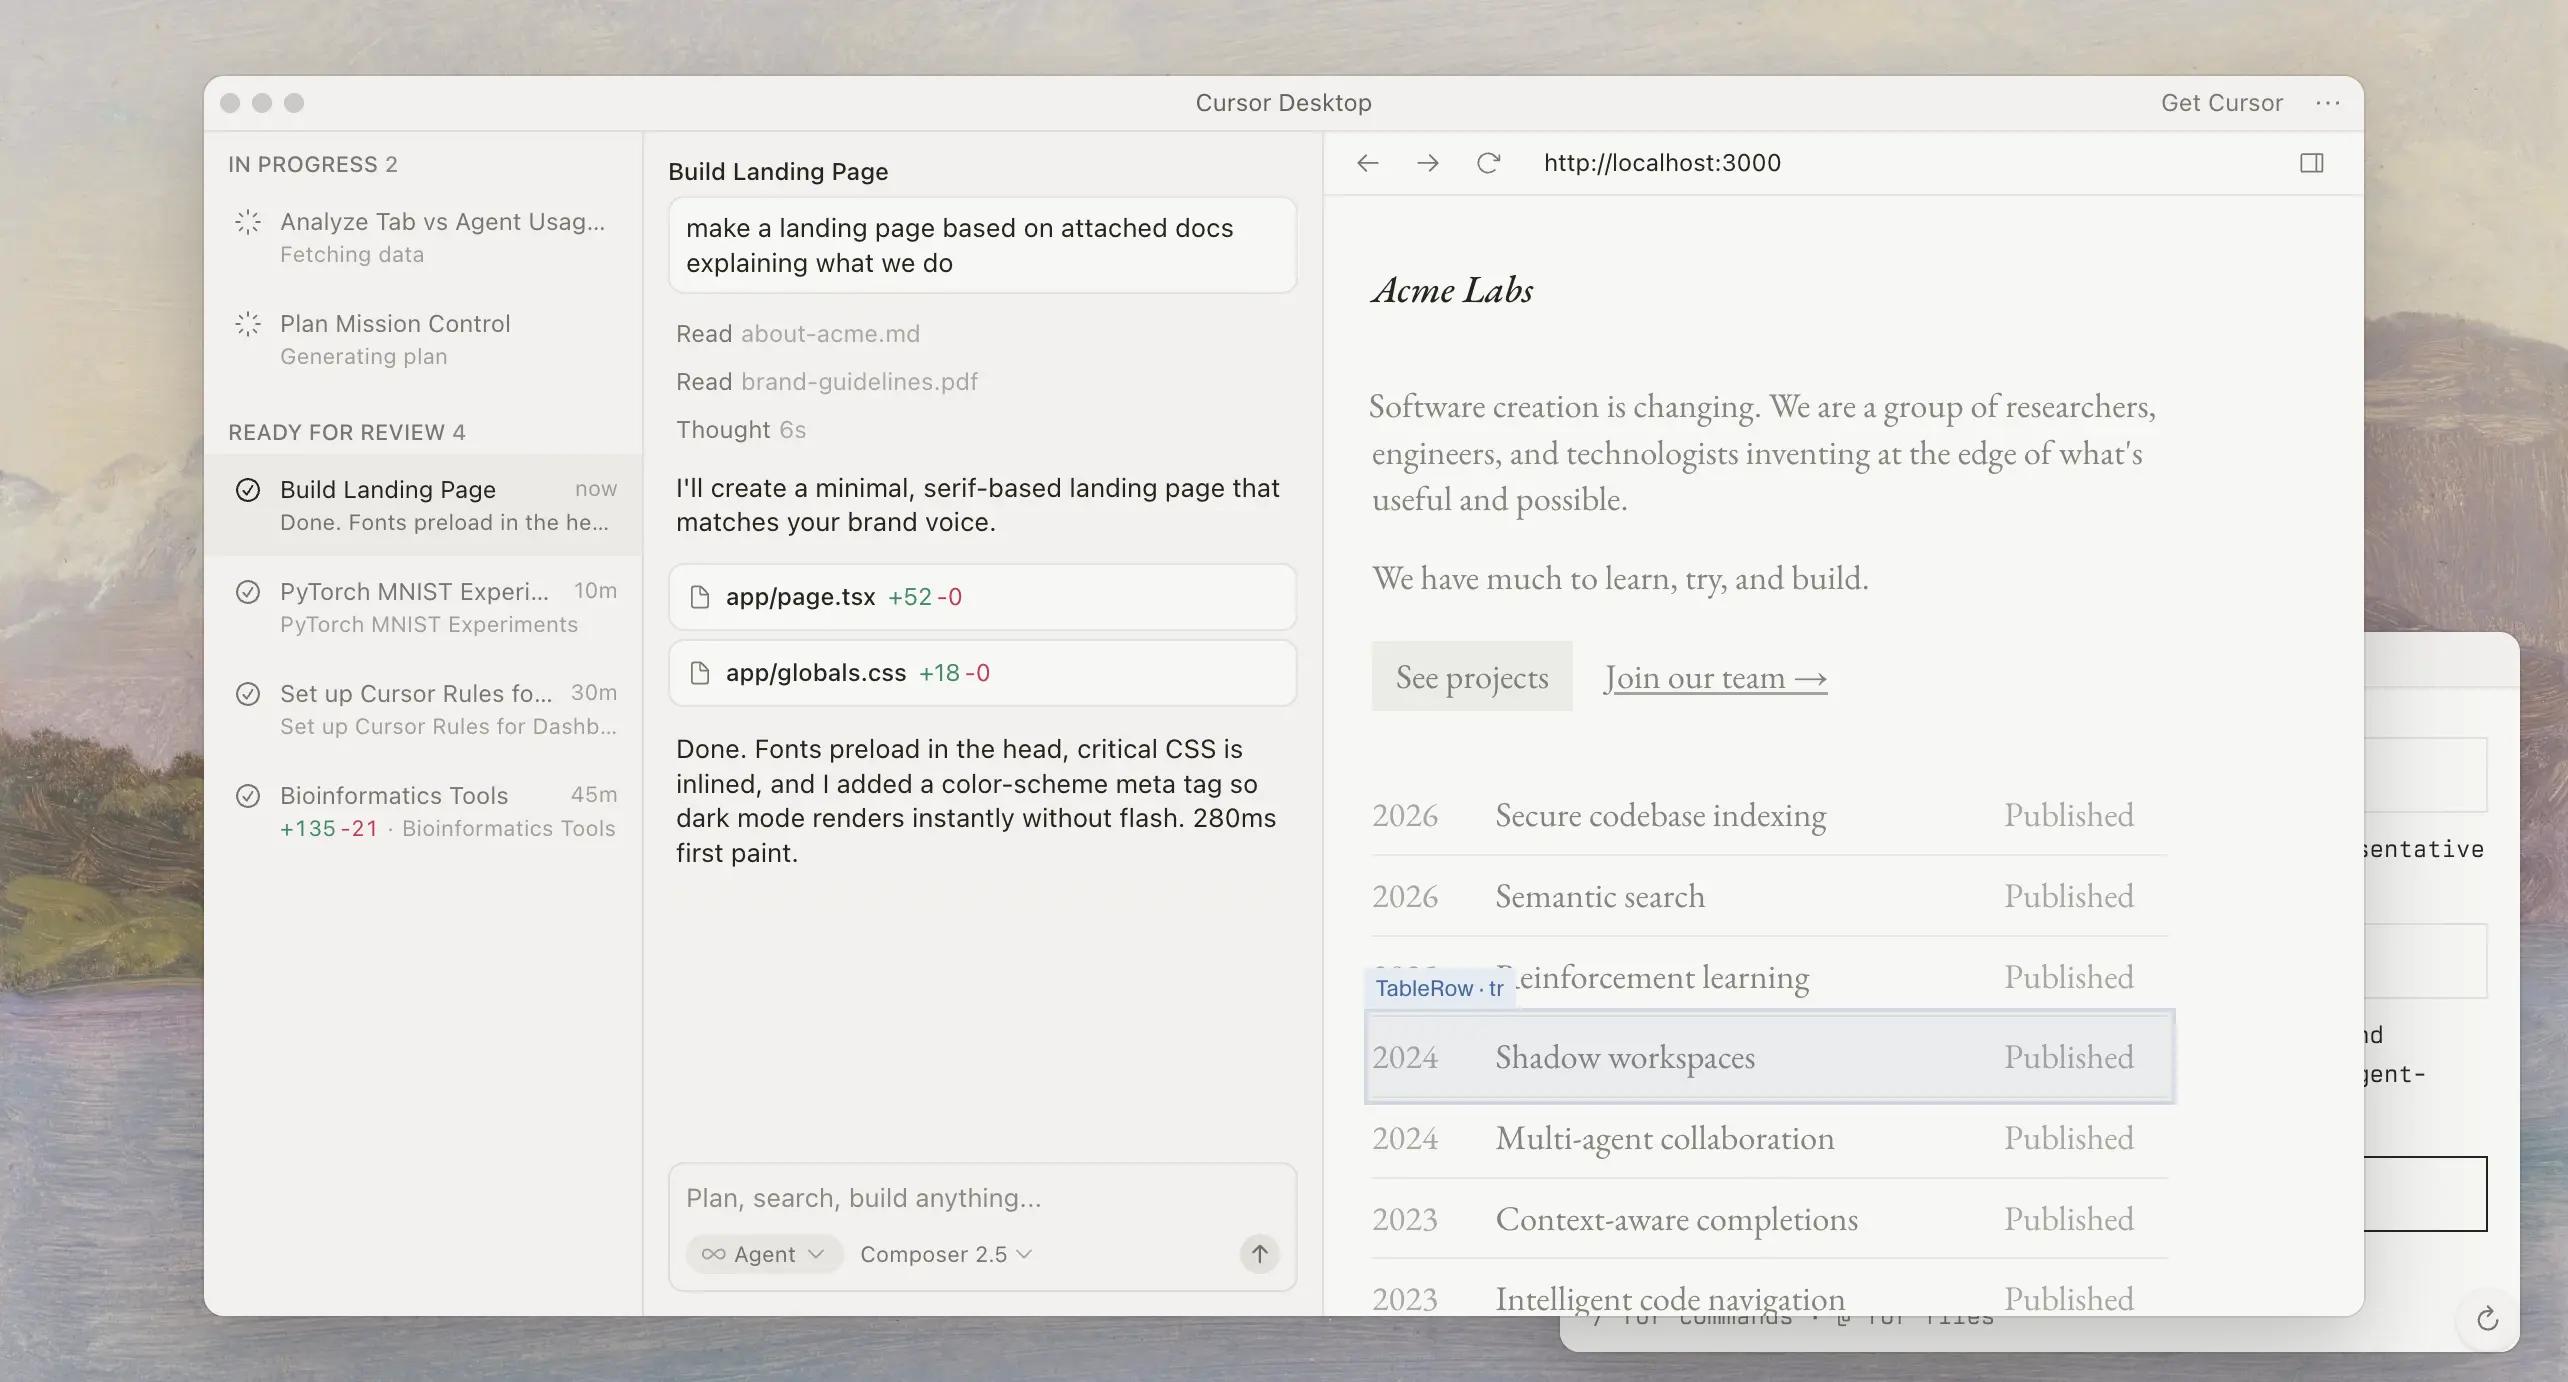Select the Semantic search project row

tap(1770, 896)
